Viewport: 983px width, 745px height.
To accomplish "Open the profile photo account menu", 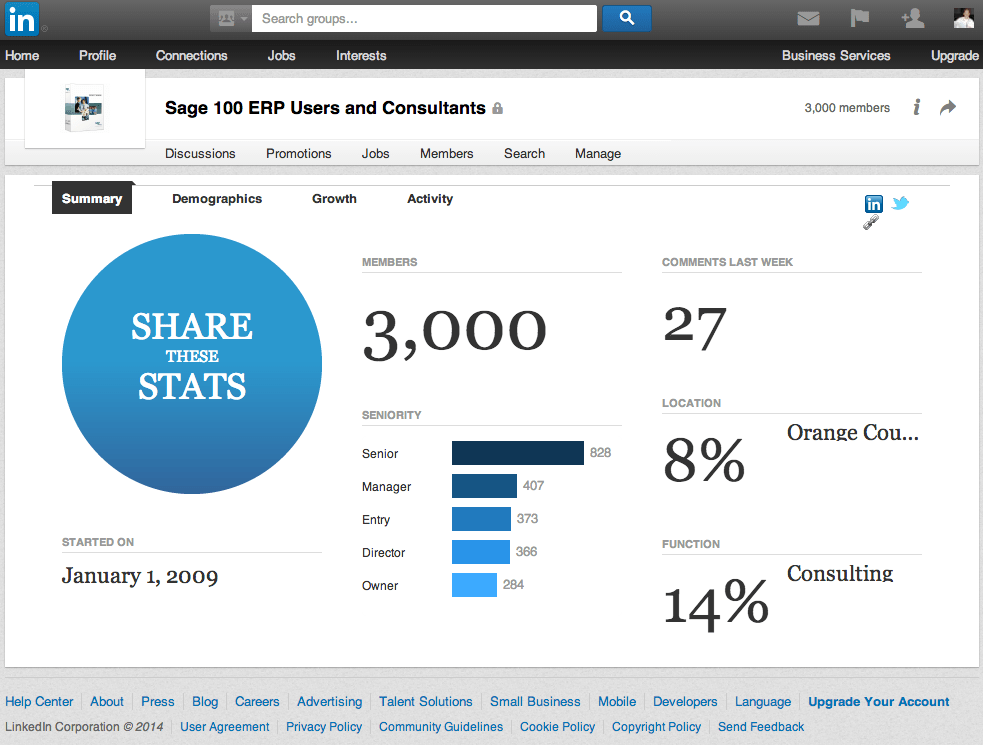I will tap(964, 18).
